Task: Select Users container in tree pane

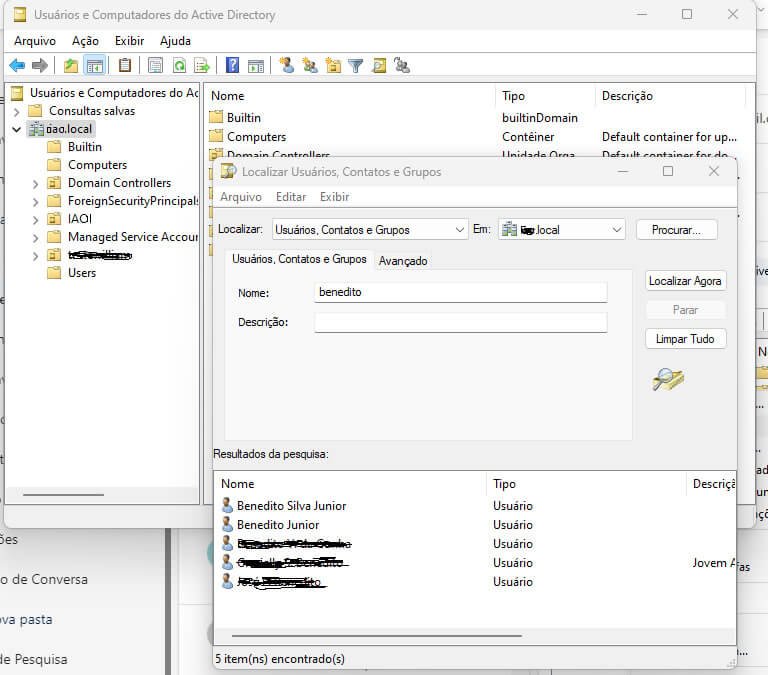Action: pyautogui.click(x=82, y=273)
